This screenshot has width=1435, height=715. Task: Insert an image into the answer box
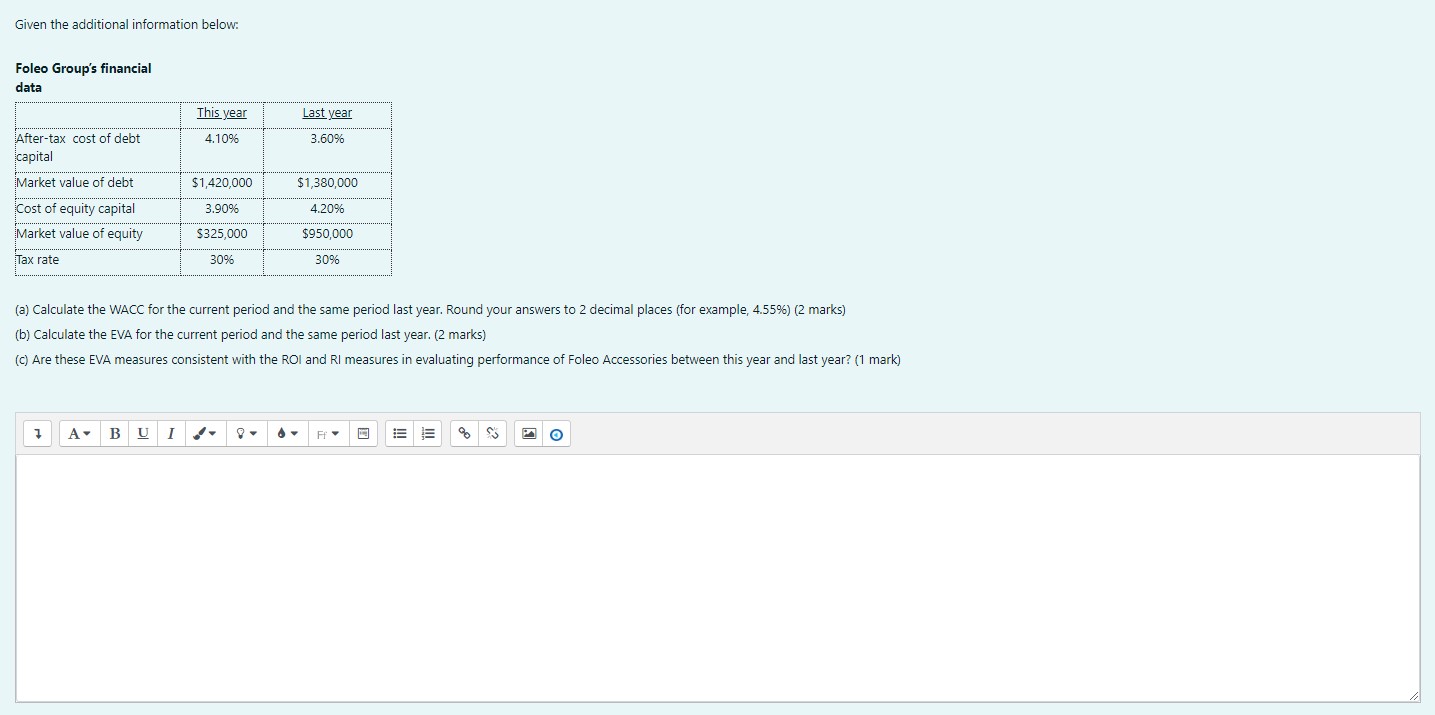528,433
